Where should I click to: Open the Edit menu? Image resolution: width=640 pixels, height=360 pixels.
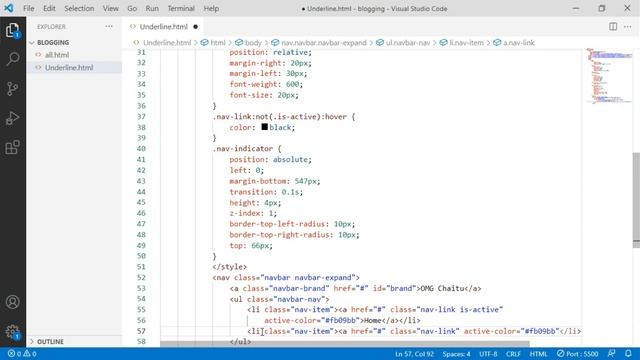click(49, 9)
